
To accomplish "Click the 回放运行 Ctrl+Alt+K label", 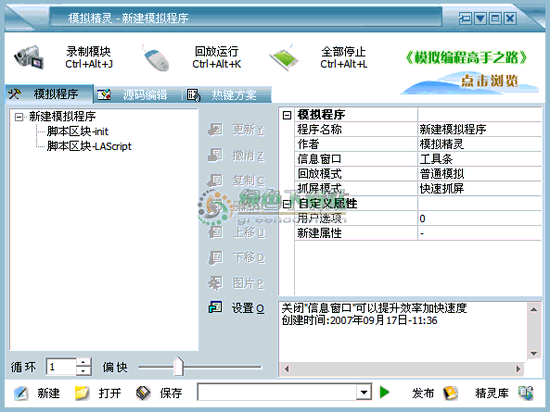I will (216, 58).
